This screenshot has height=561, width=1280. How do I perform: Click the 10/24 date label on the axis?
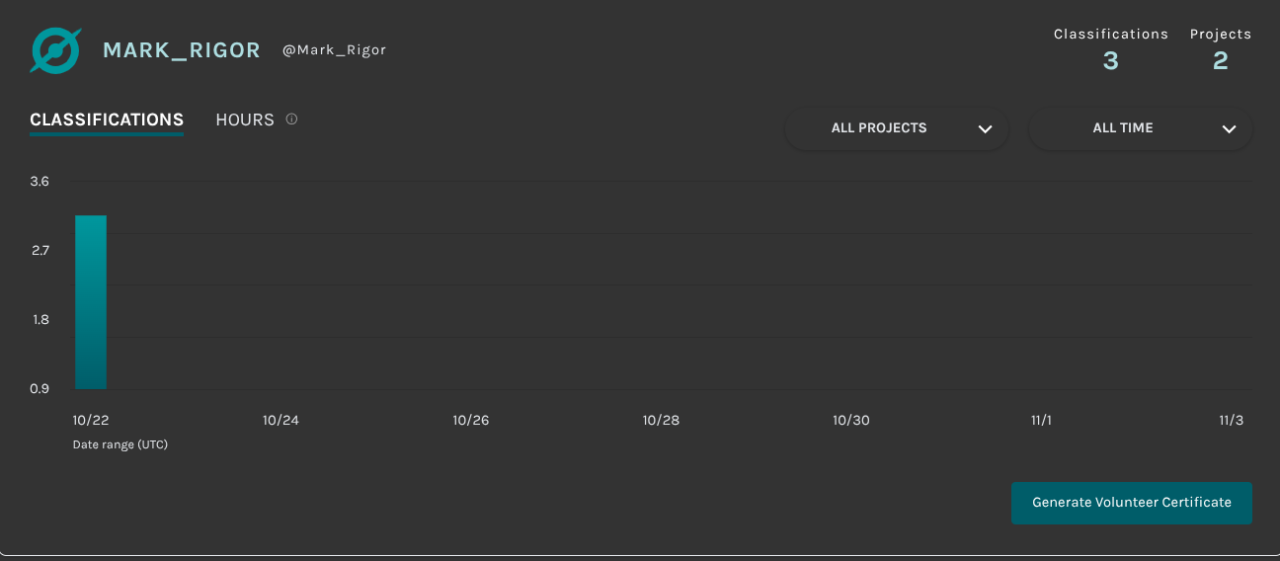tap(281, 420)
